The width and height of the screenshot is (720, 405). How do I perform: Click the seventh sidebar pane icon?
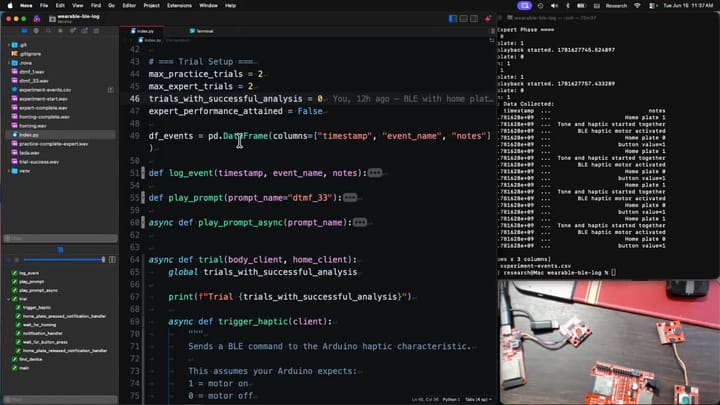pos(96,31)
